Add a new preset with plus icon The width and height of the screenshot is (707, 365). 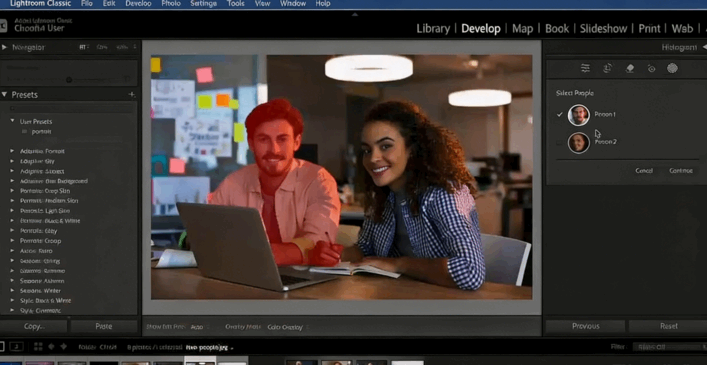point(132,94)
